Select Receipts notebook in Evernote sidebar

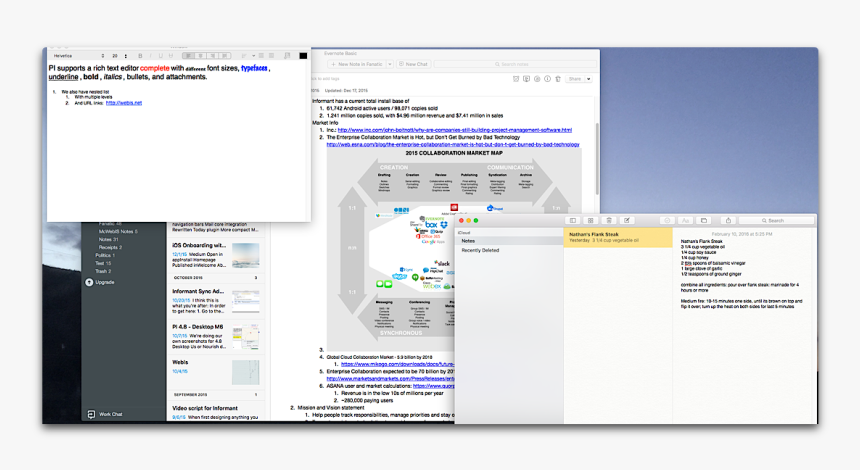110,247
